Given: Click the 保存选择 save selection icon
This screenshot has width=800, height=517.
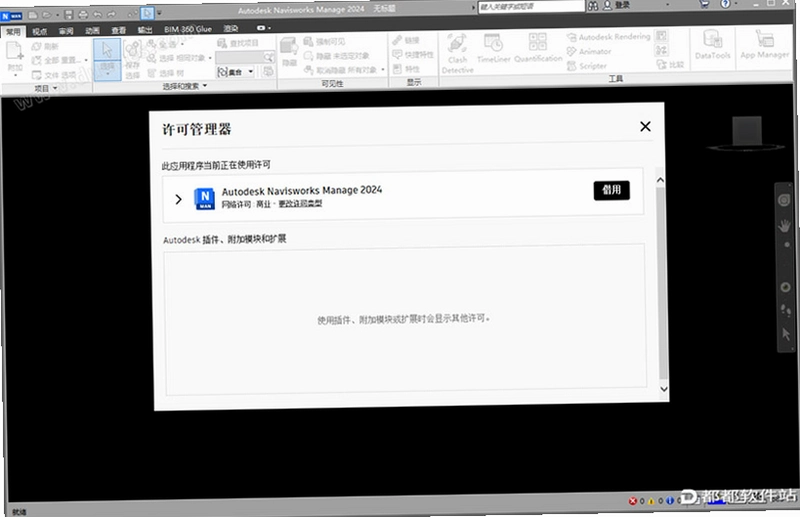Looking at the screenshot, I should click(x=133, y=50).
